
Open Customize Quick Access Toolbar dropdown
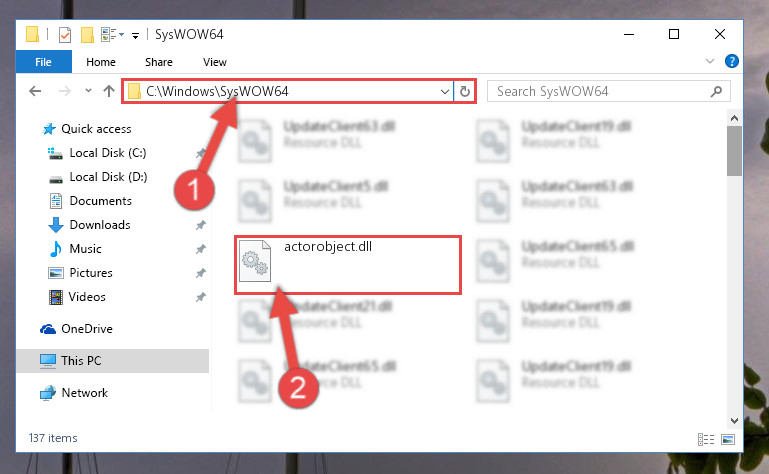135,35
